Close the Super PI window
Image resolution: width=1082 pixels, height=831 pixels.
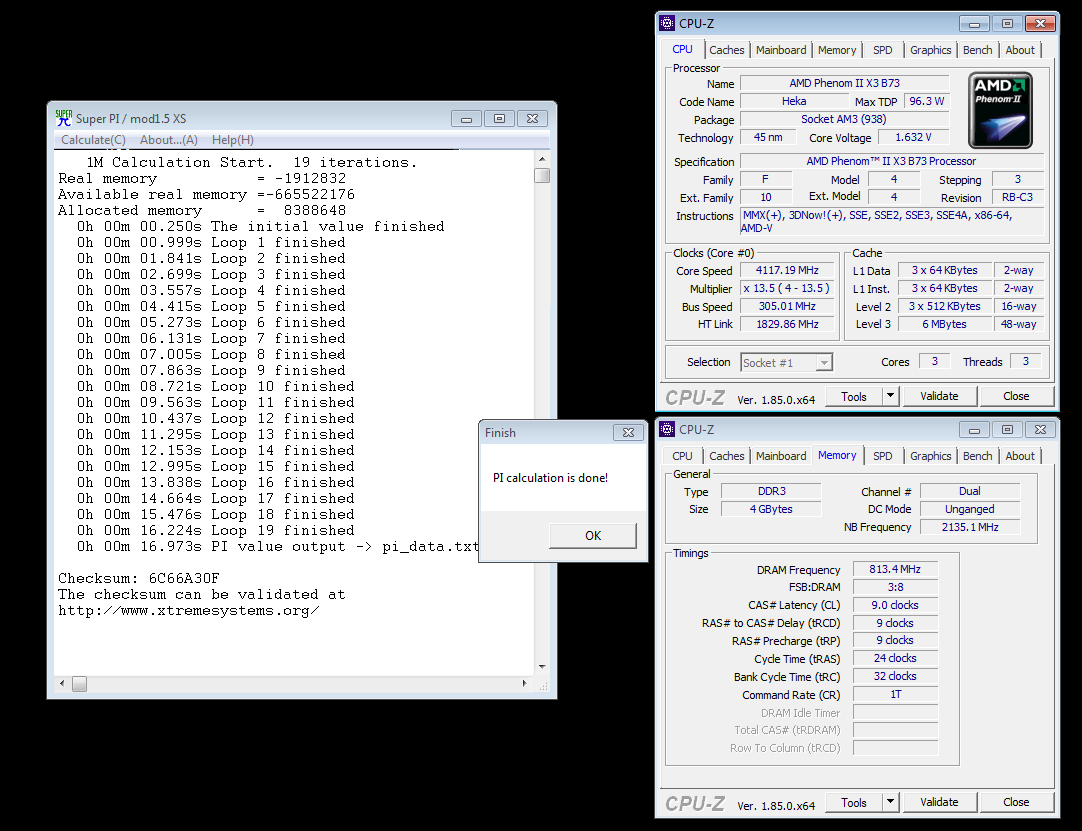tap(532, 119)
